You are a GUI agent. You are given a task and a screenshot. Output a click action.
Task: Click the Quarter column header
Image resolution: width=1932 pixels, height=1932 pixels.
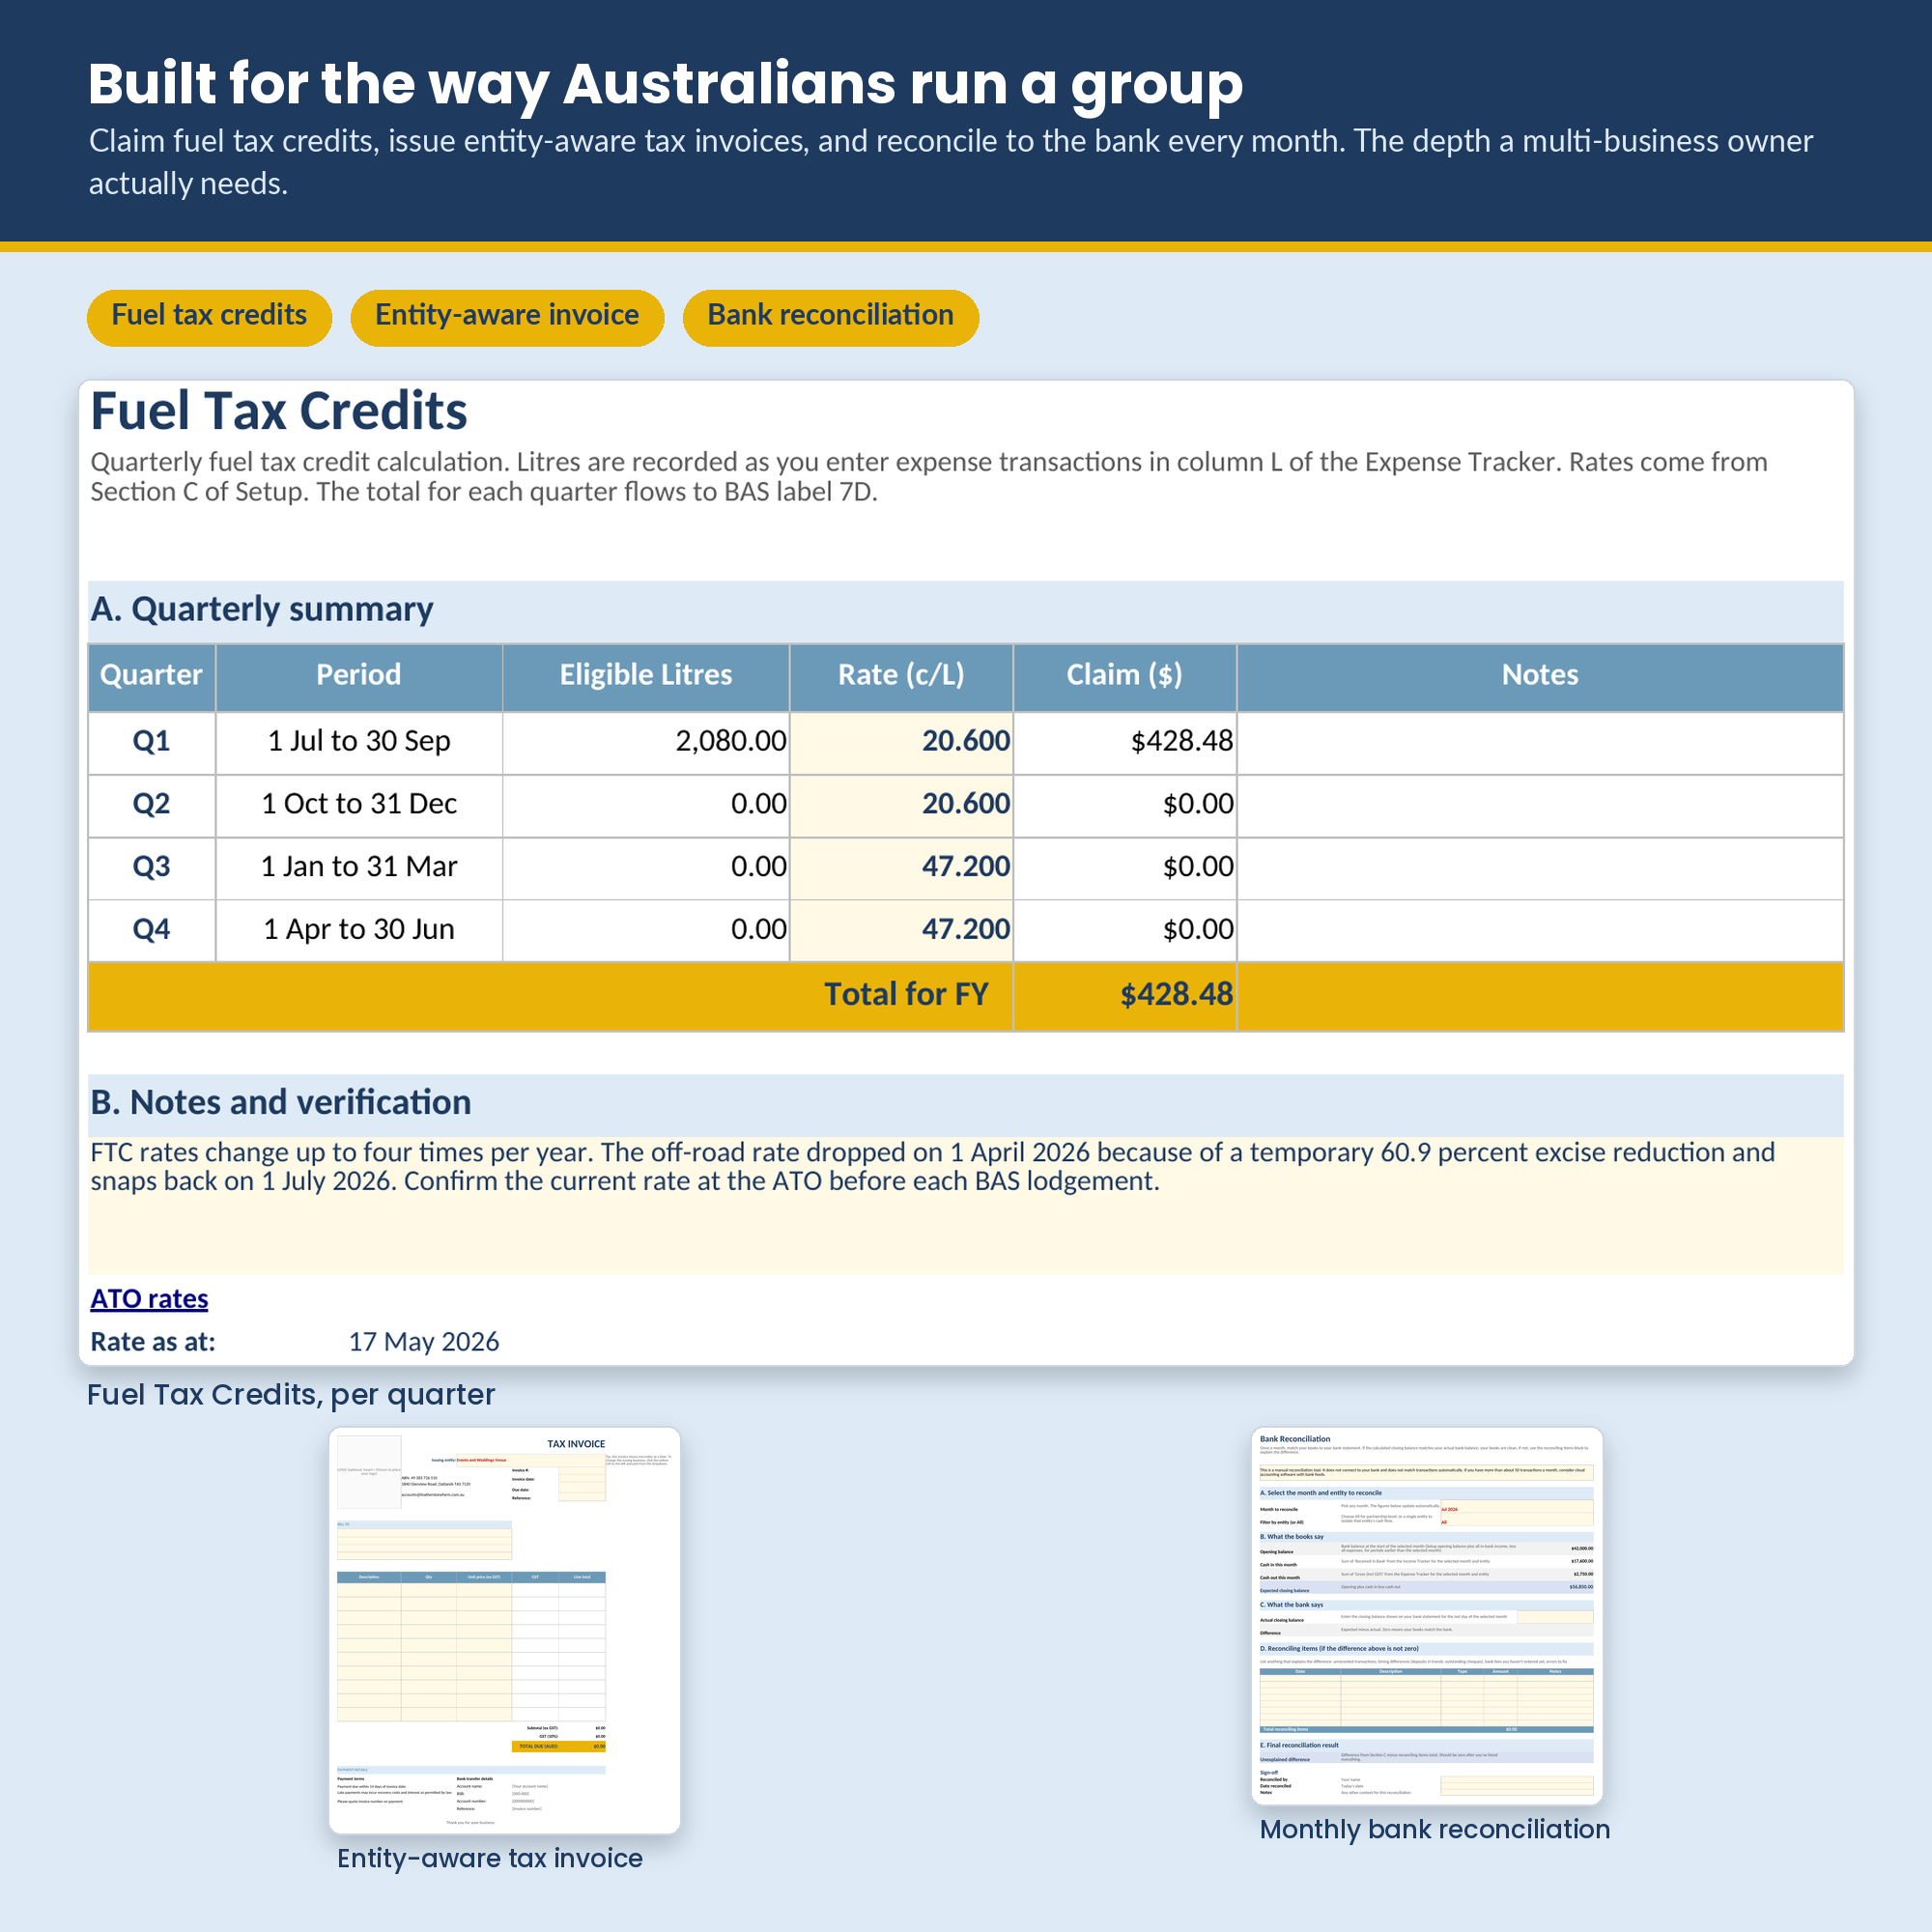(151, 676)
